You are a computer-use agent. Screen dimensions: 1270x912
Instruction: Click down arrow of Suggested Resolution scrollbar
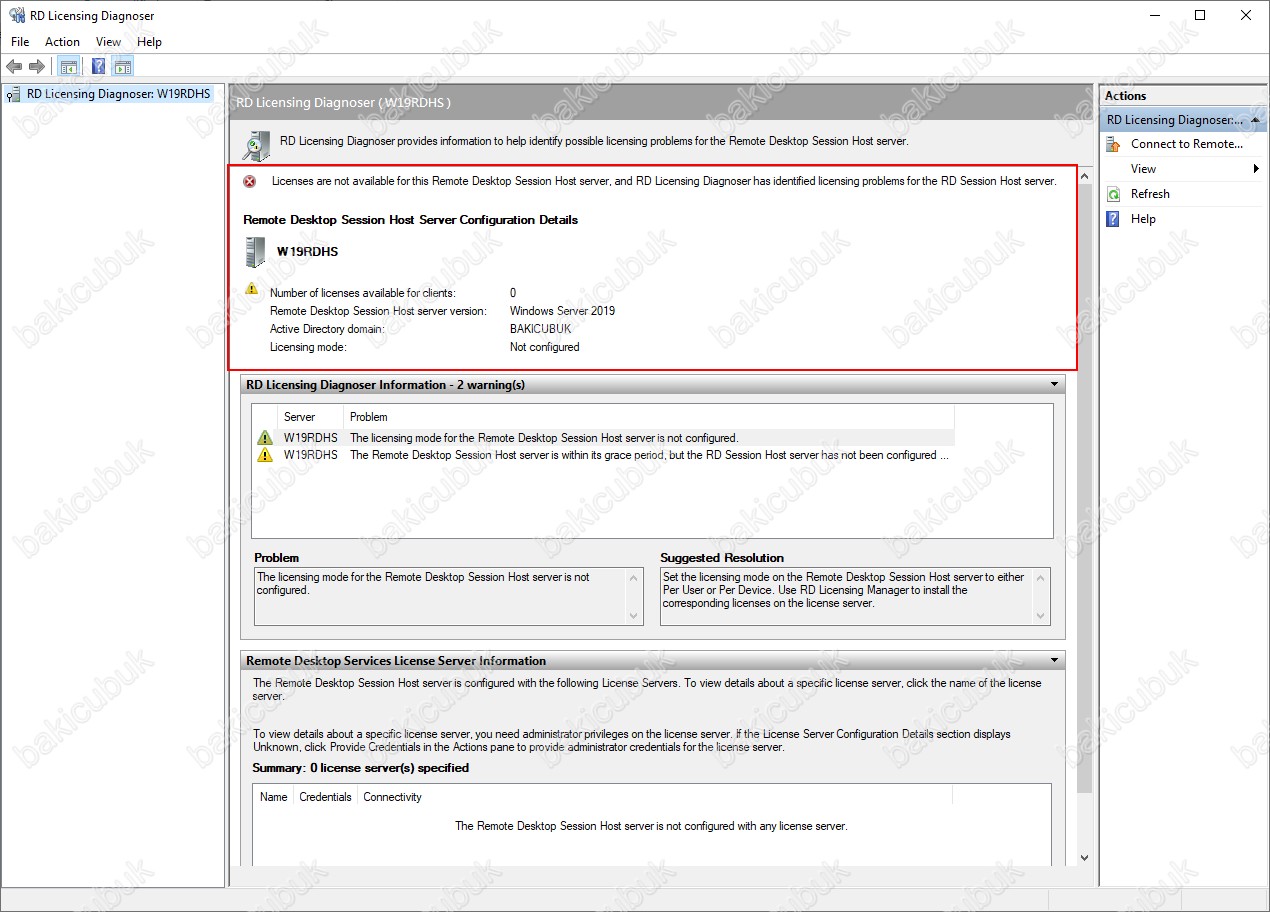(x=1042, y=616)
